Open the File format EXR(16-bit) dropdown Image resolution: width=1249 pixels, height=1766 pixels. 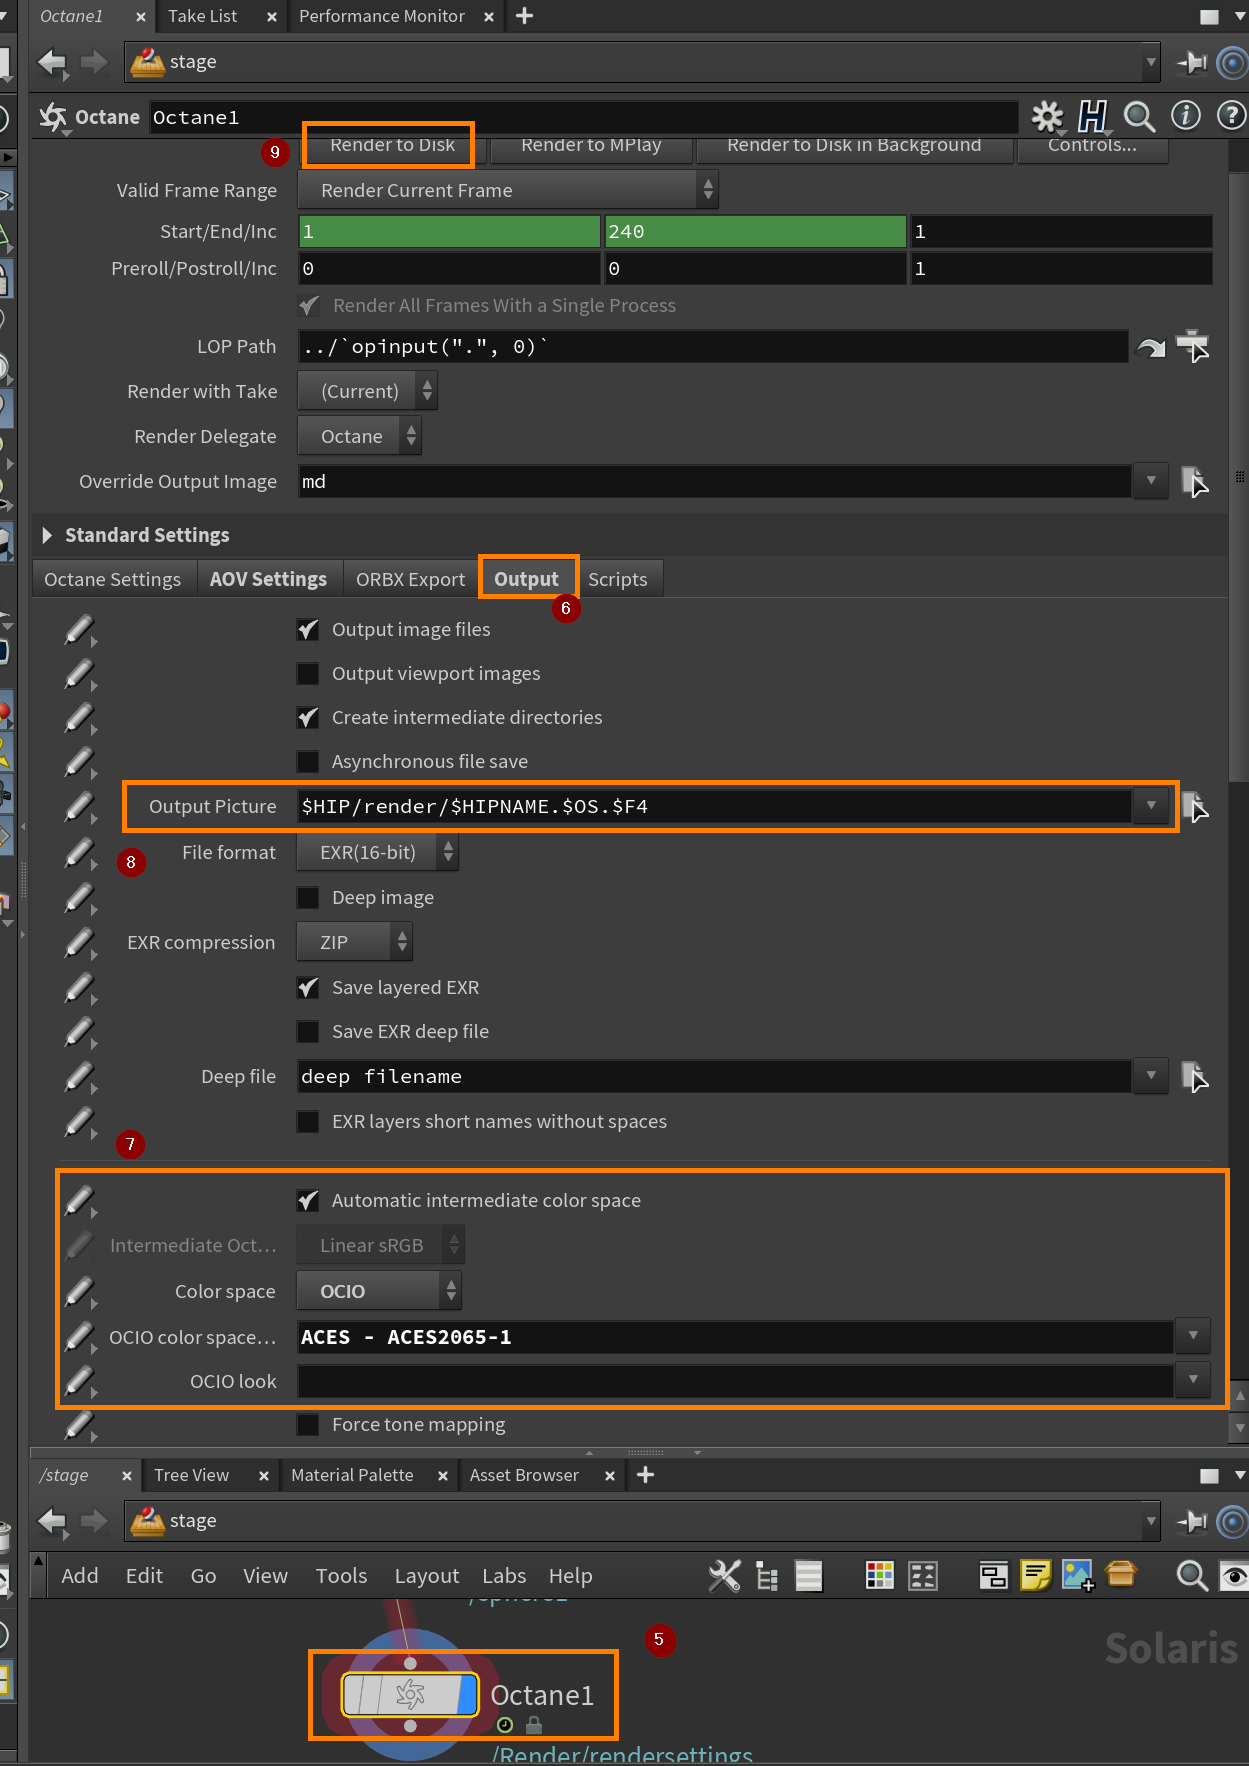pos(378,853)
